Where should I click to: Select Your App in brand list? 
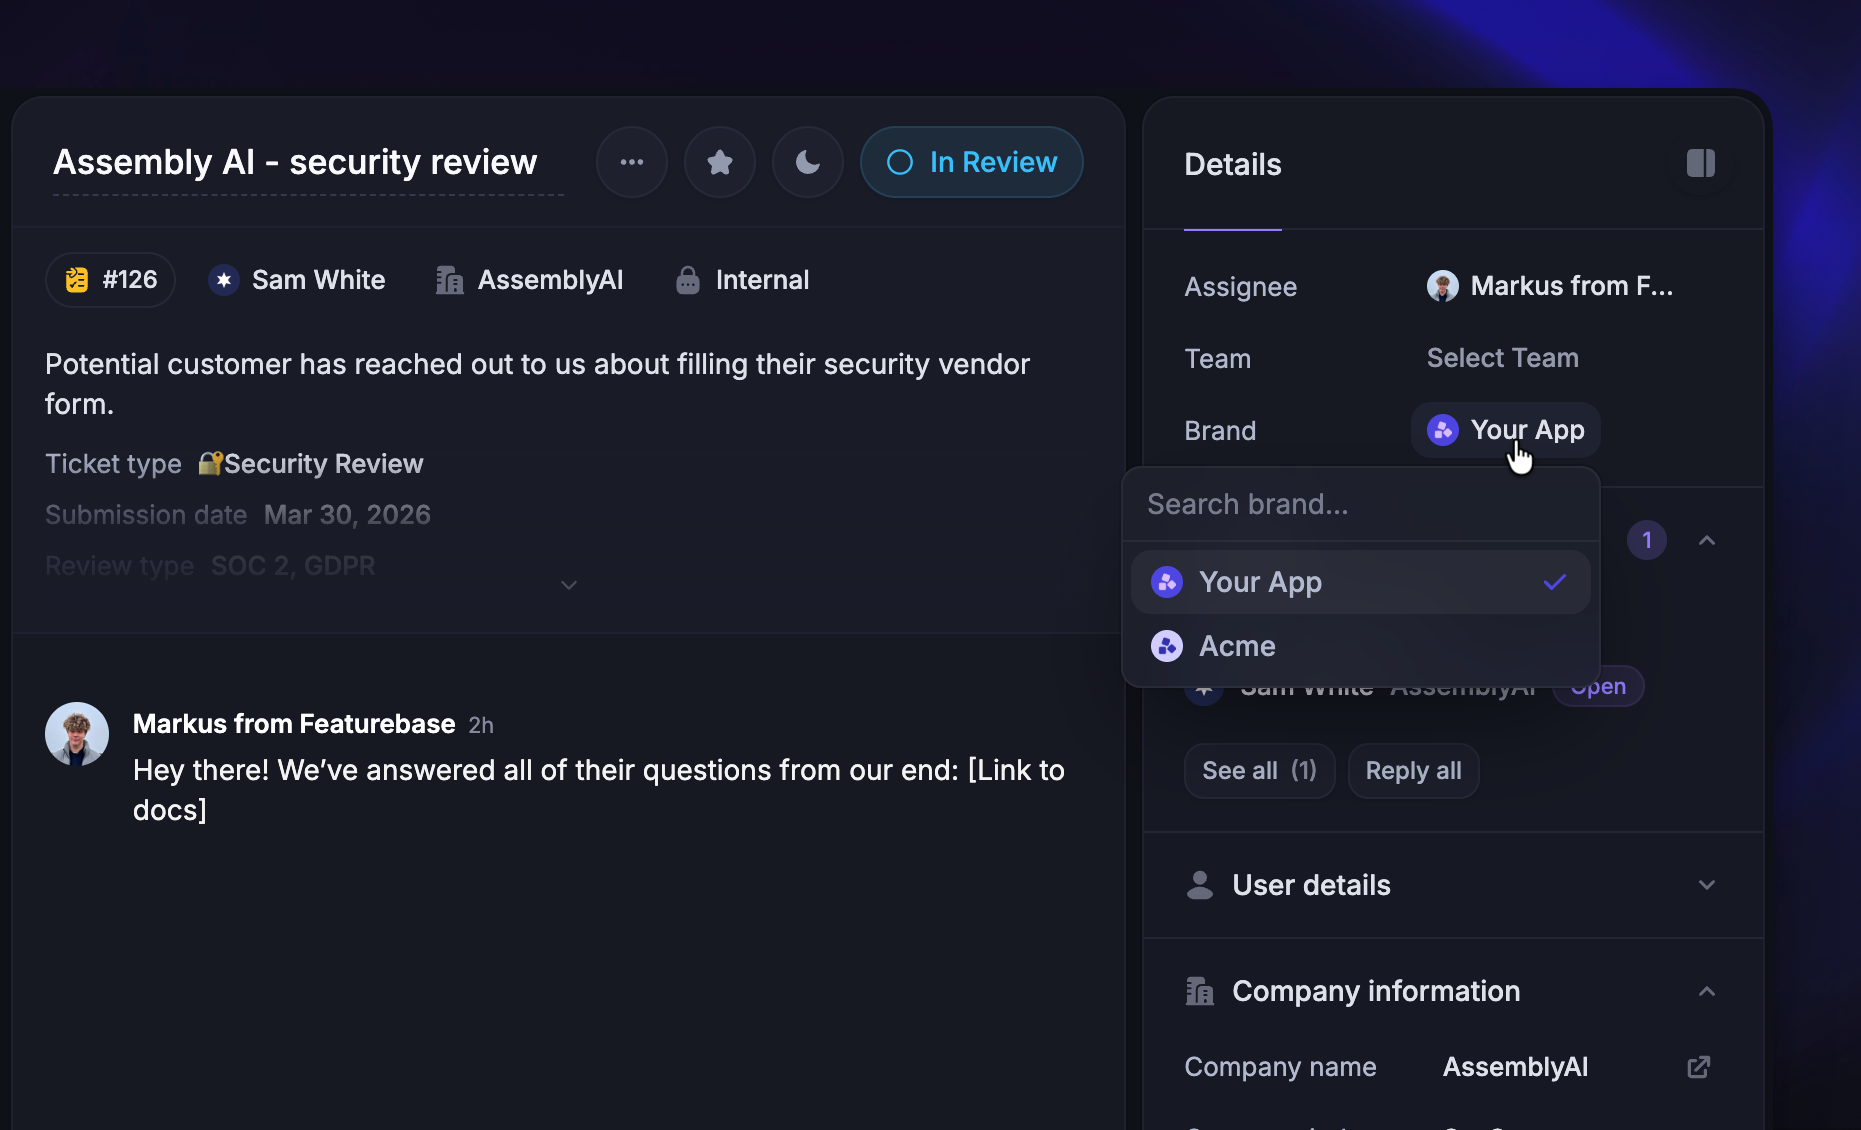(x=1361, y=582)
